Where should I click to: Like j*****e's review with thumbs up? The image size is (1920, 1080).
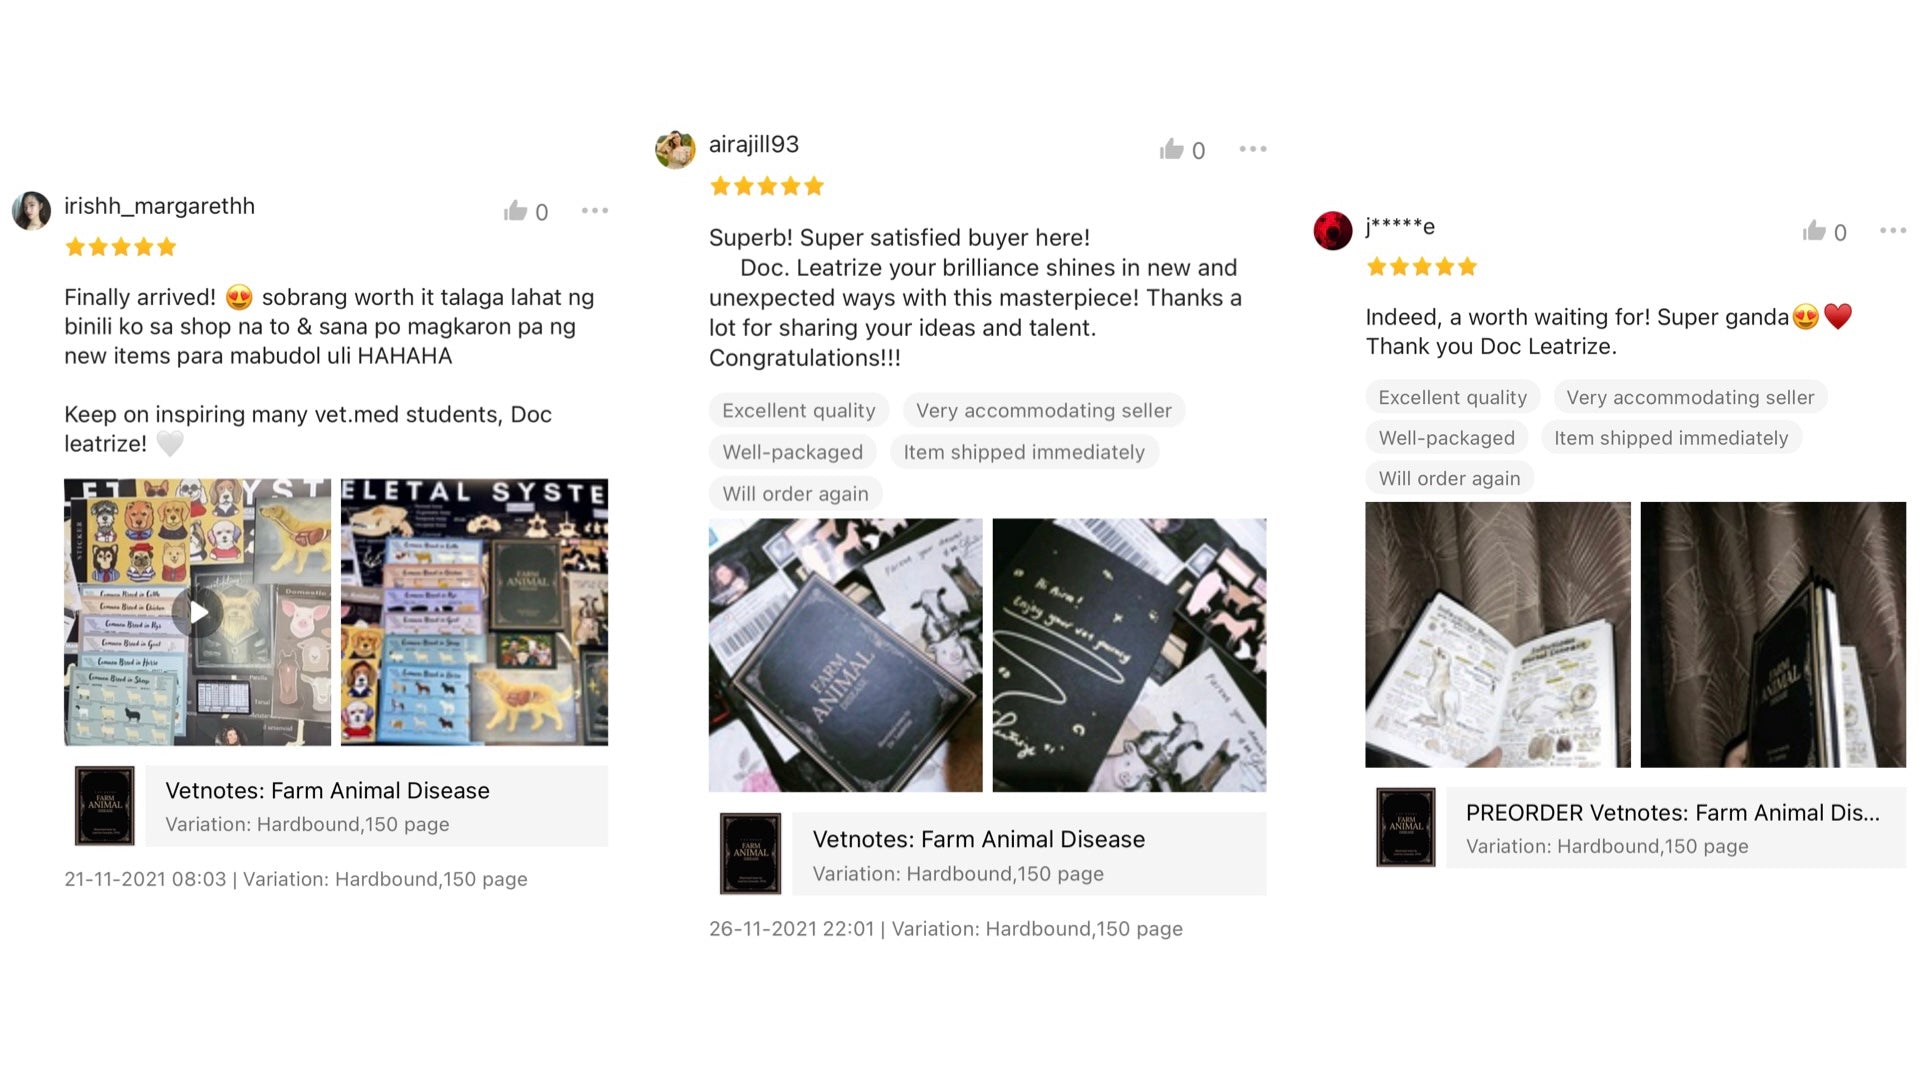point(1814,232)
